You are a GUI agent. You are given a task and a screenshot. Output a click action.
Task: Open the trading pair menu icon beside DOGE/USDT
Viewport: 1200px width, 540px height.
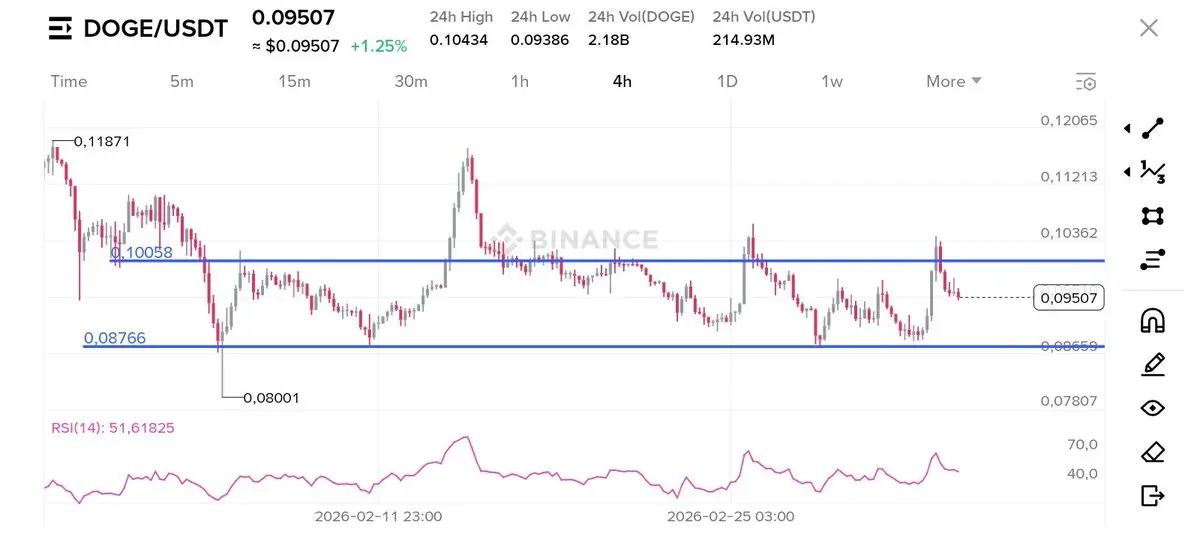[x=61, y=29]
